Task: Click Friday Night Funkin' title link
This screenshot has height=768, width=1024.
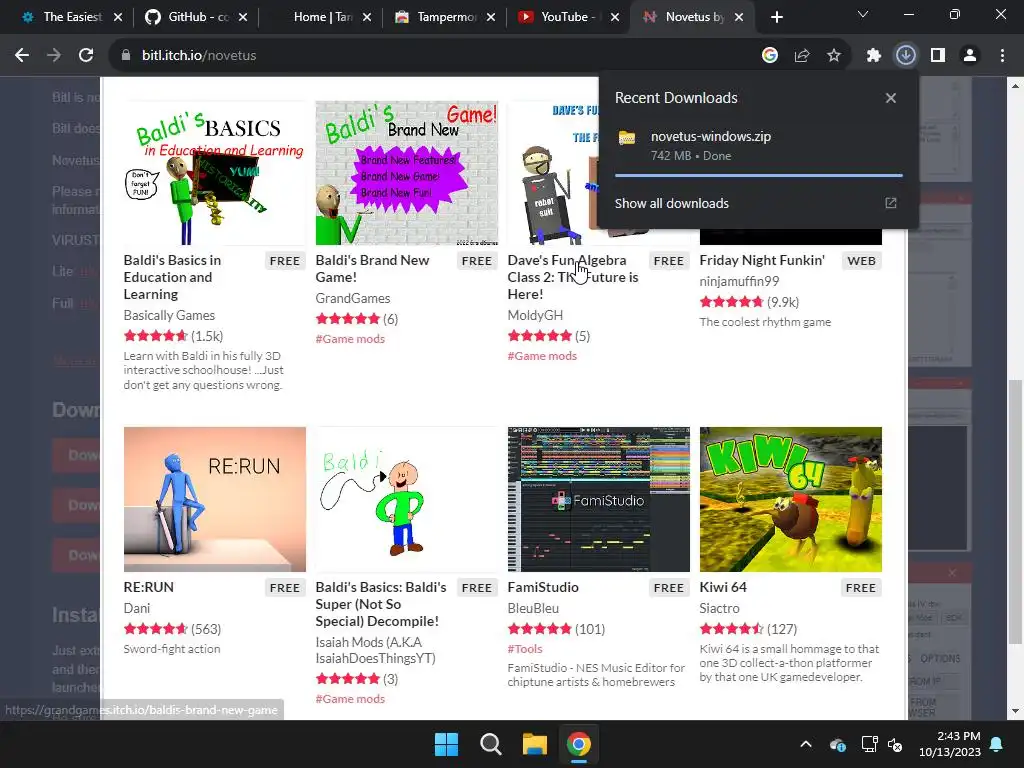Action: pos(762,260)
